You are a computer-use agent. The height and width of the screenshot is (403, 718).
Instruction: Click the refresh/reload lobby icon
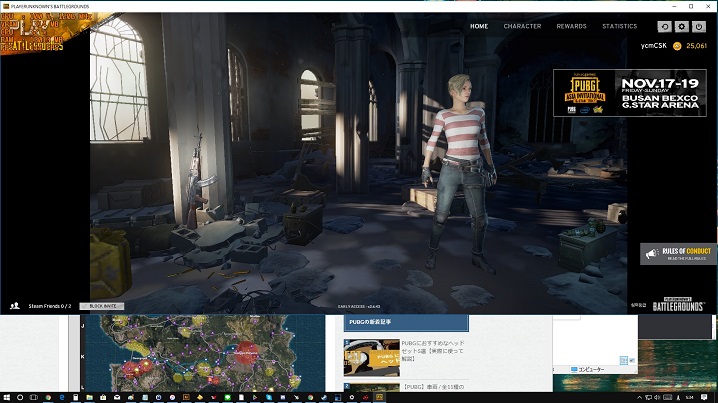(x=664, y=27)
